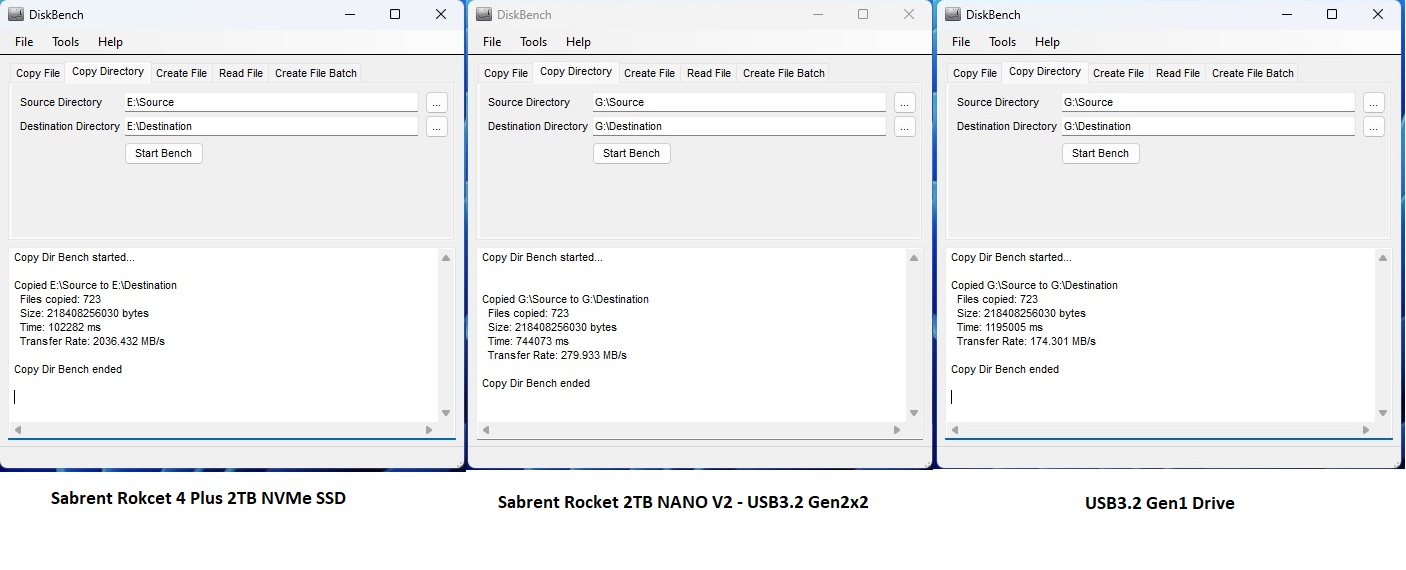Switch to the Copy File tab in the left window
Image resolution: width=1406 pixels, height=570 pixels.
(x=38, y=73)
